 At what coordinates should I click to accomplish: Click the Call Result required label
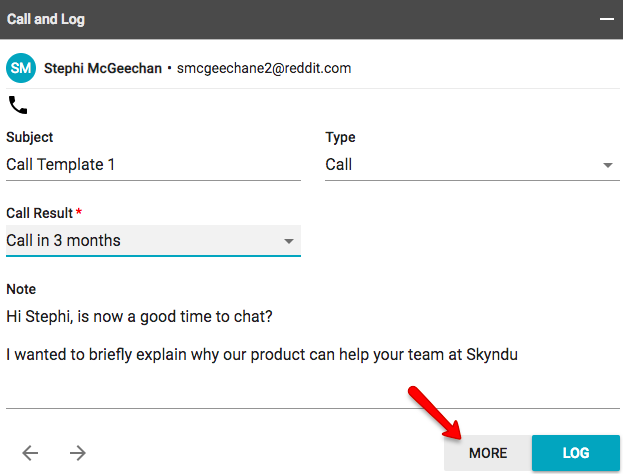44,213
